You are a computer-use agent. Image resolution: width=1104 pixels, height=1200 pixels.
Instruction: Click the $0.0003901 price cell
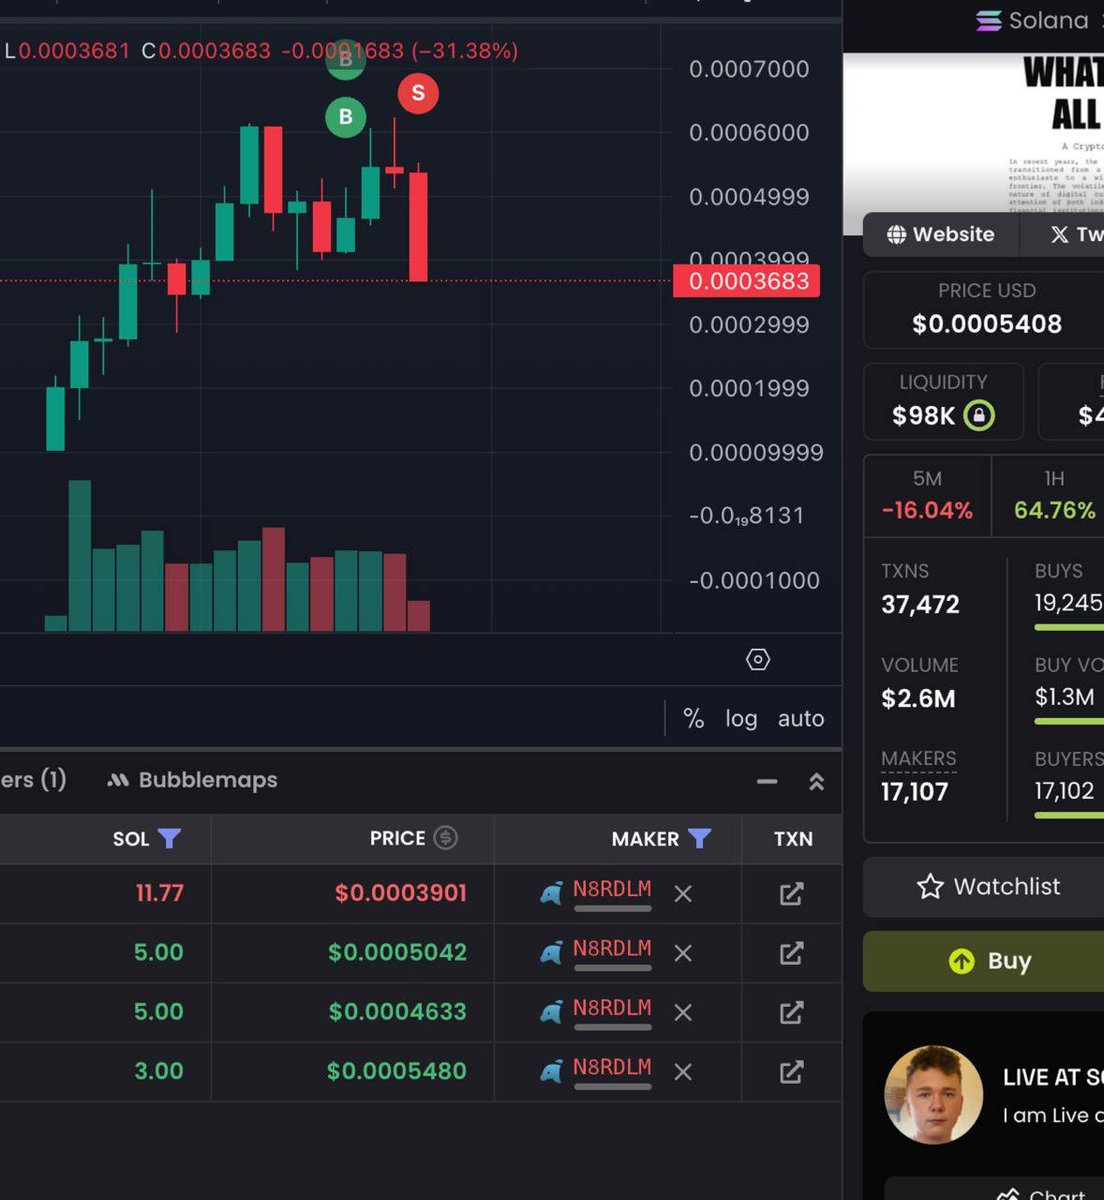tap(401, 893)
